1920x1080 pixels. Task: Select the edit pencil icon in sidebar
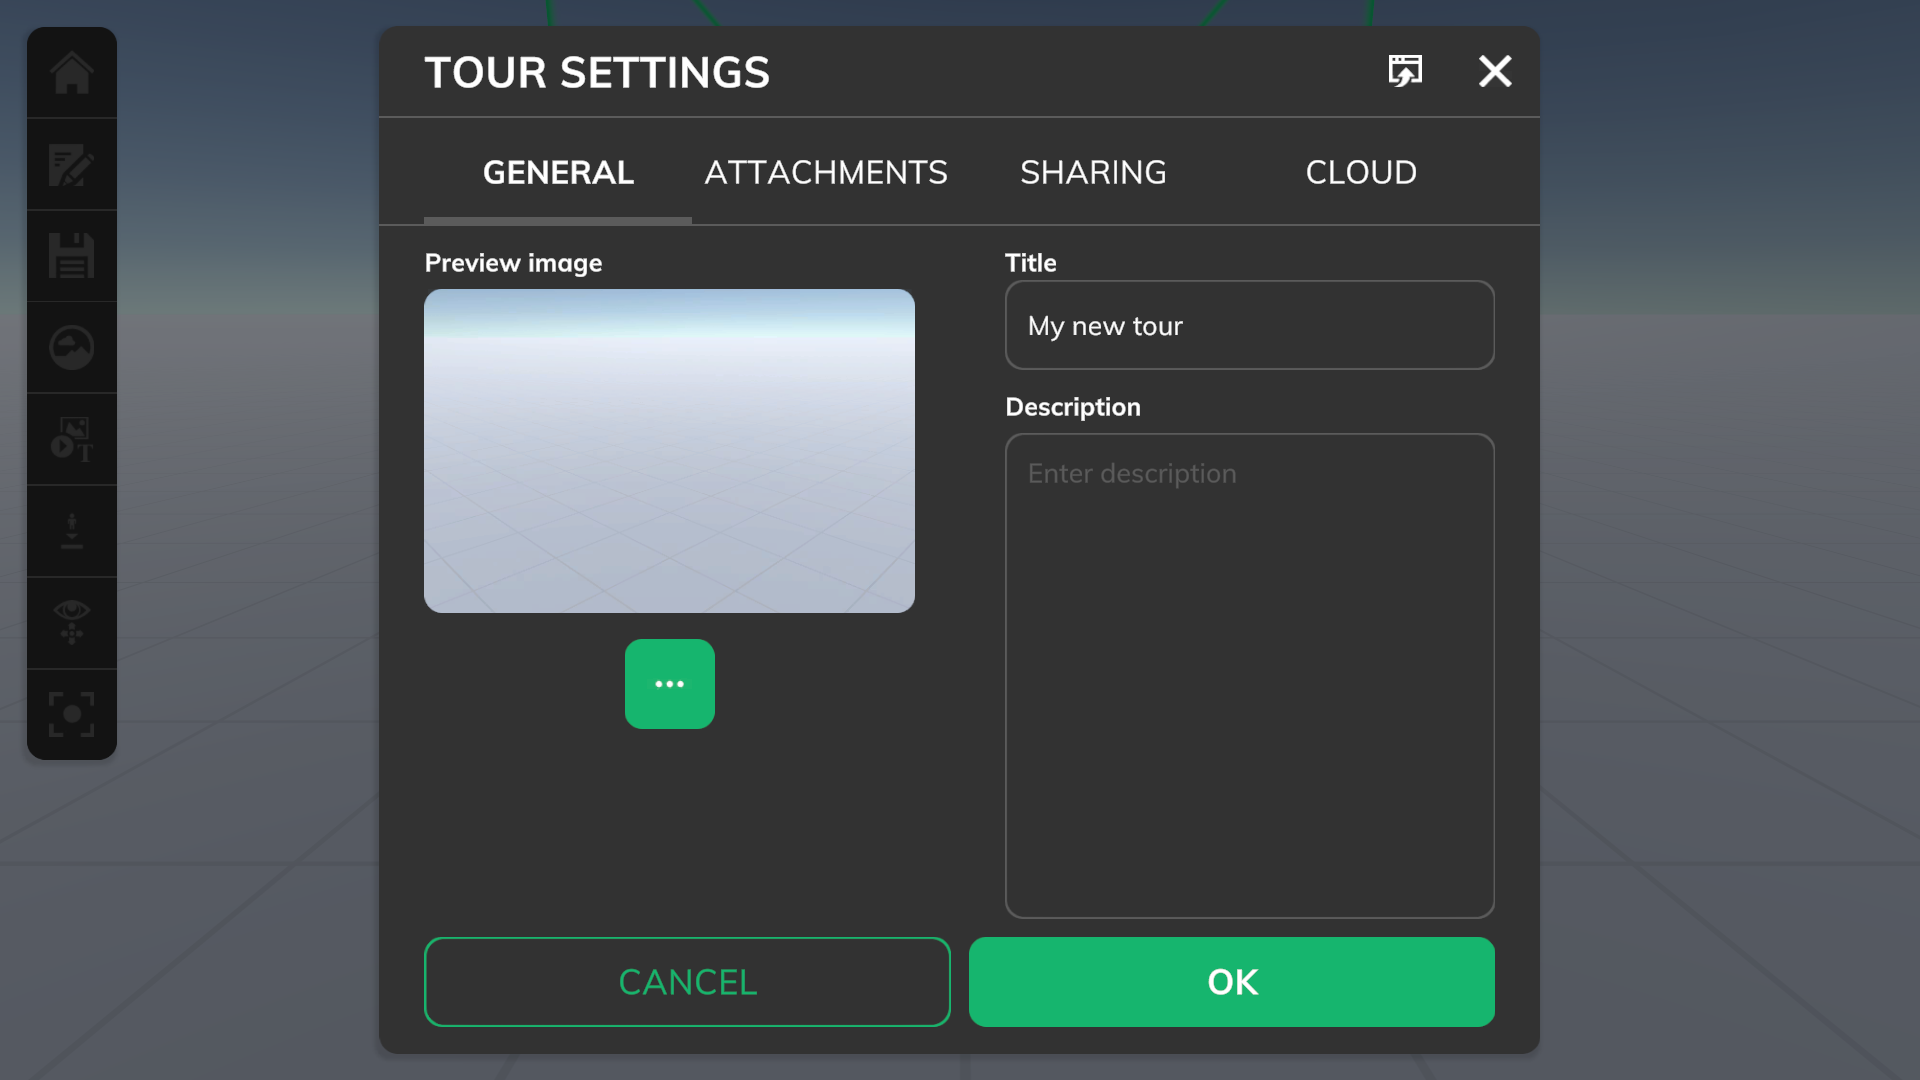coord(72,165)
